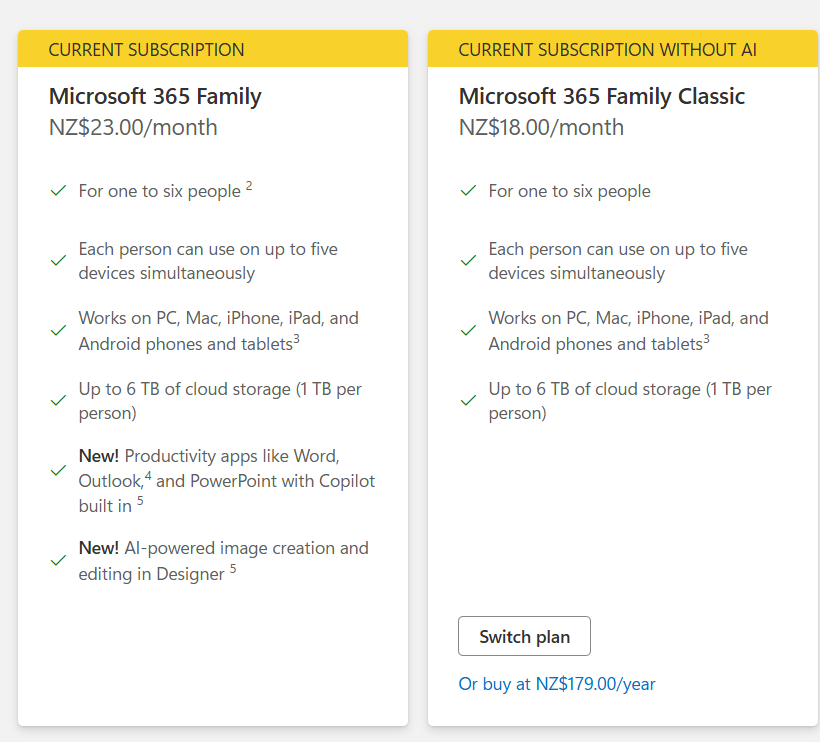
Task: Click the Switch plan button
Action: click(x=524, y=636)
